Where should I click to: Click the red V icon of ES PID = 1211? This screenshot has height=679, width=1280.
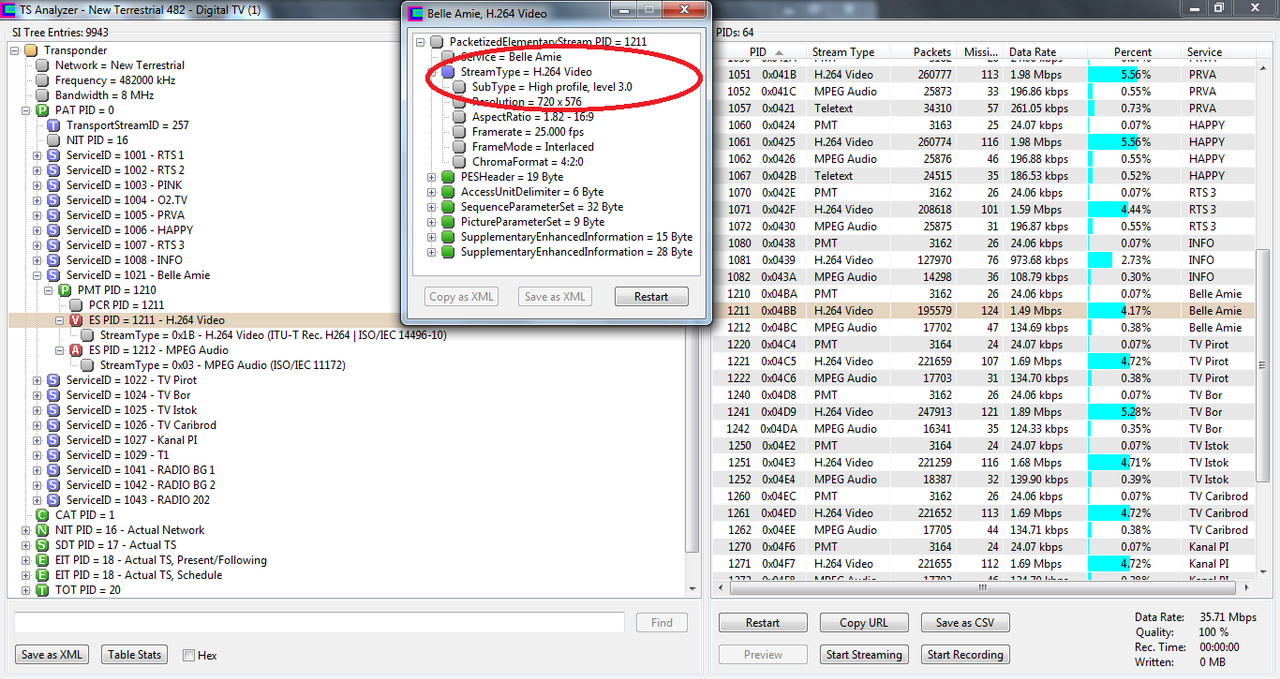point(75,320)
